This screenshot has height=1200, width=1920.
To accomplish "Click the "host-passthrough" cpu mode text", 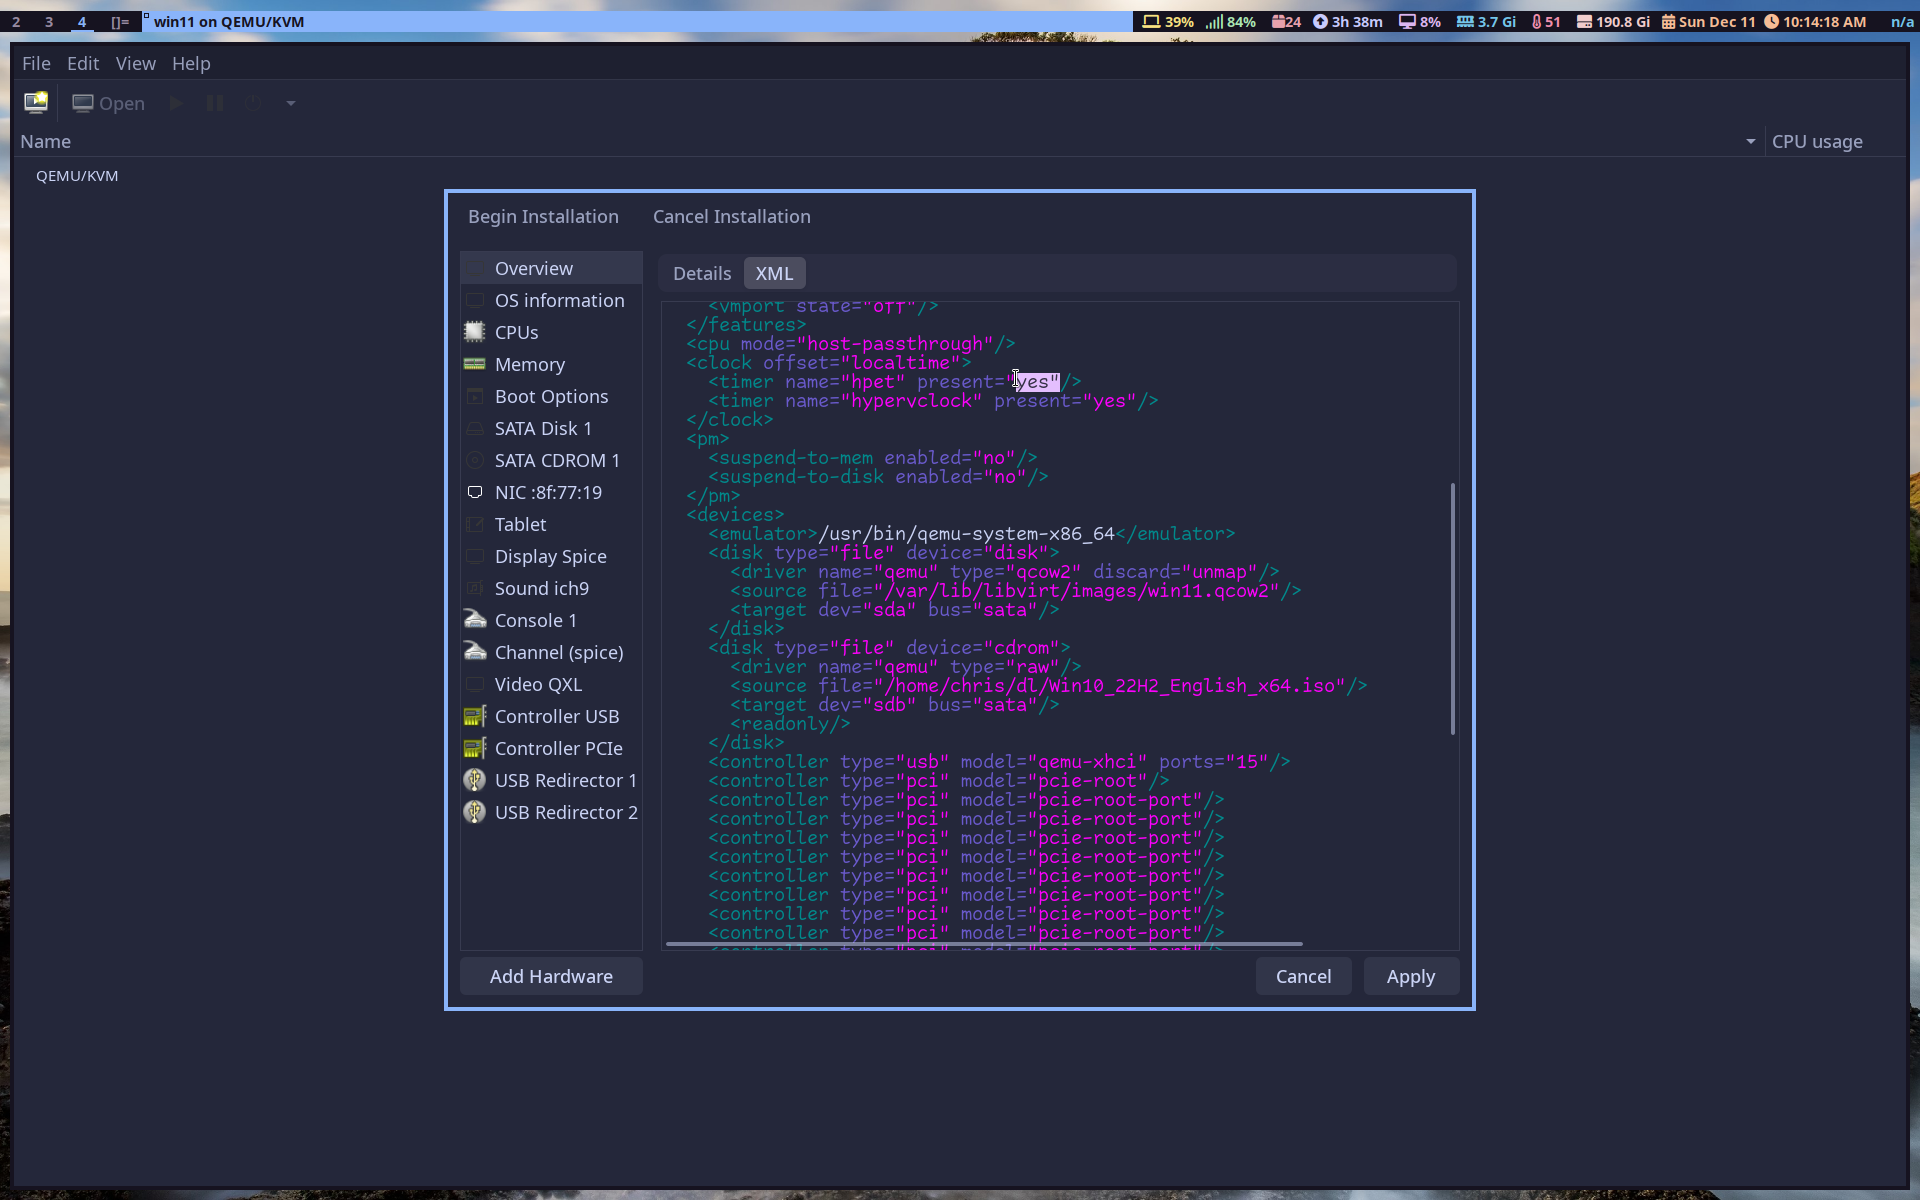I will click(900, 344).
